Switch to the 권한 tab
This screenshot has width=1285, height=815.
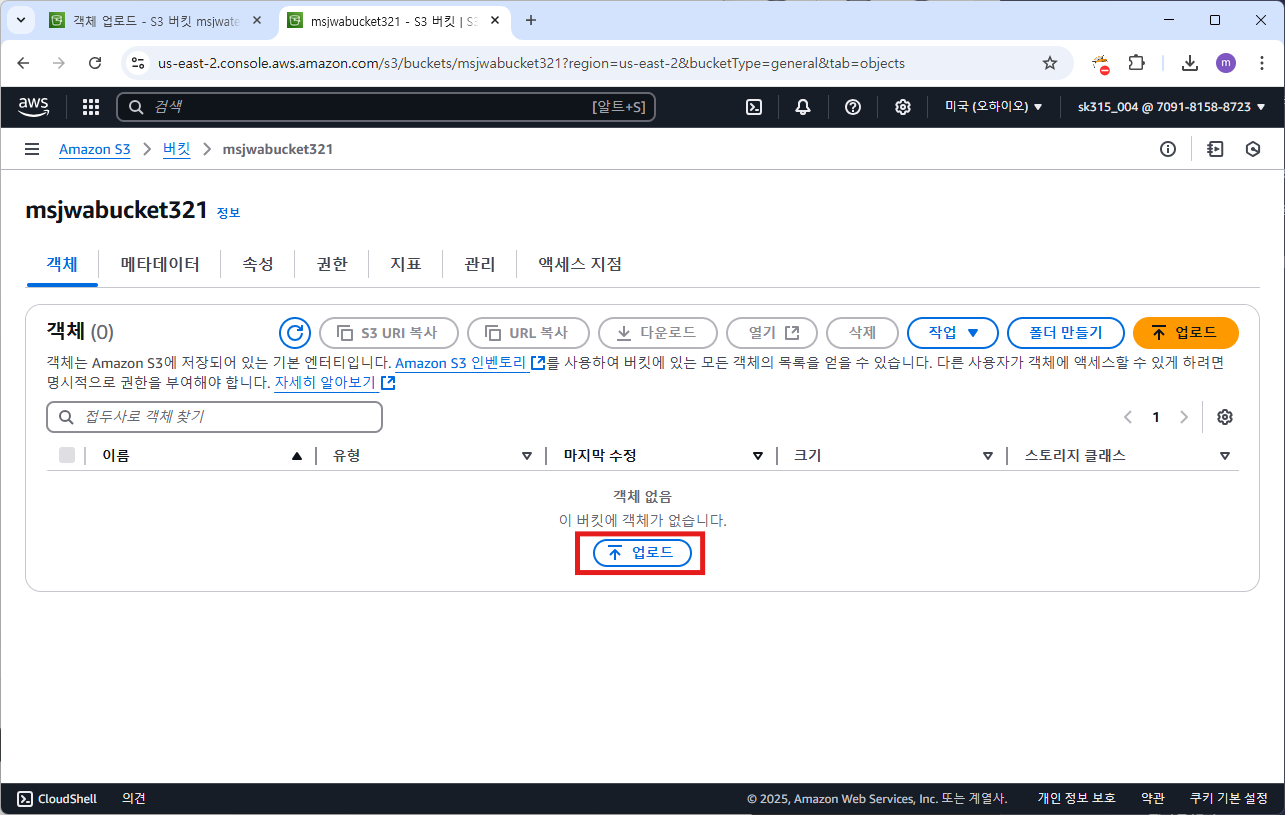(x=332, y=264)
